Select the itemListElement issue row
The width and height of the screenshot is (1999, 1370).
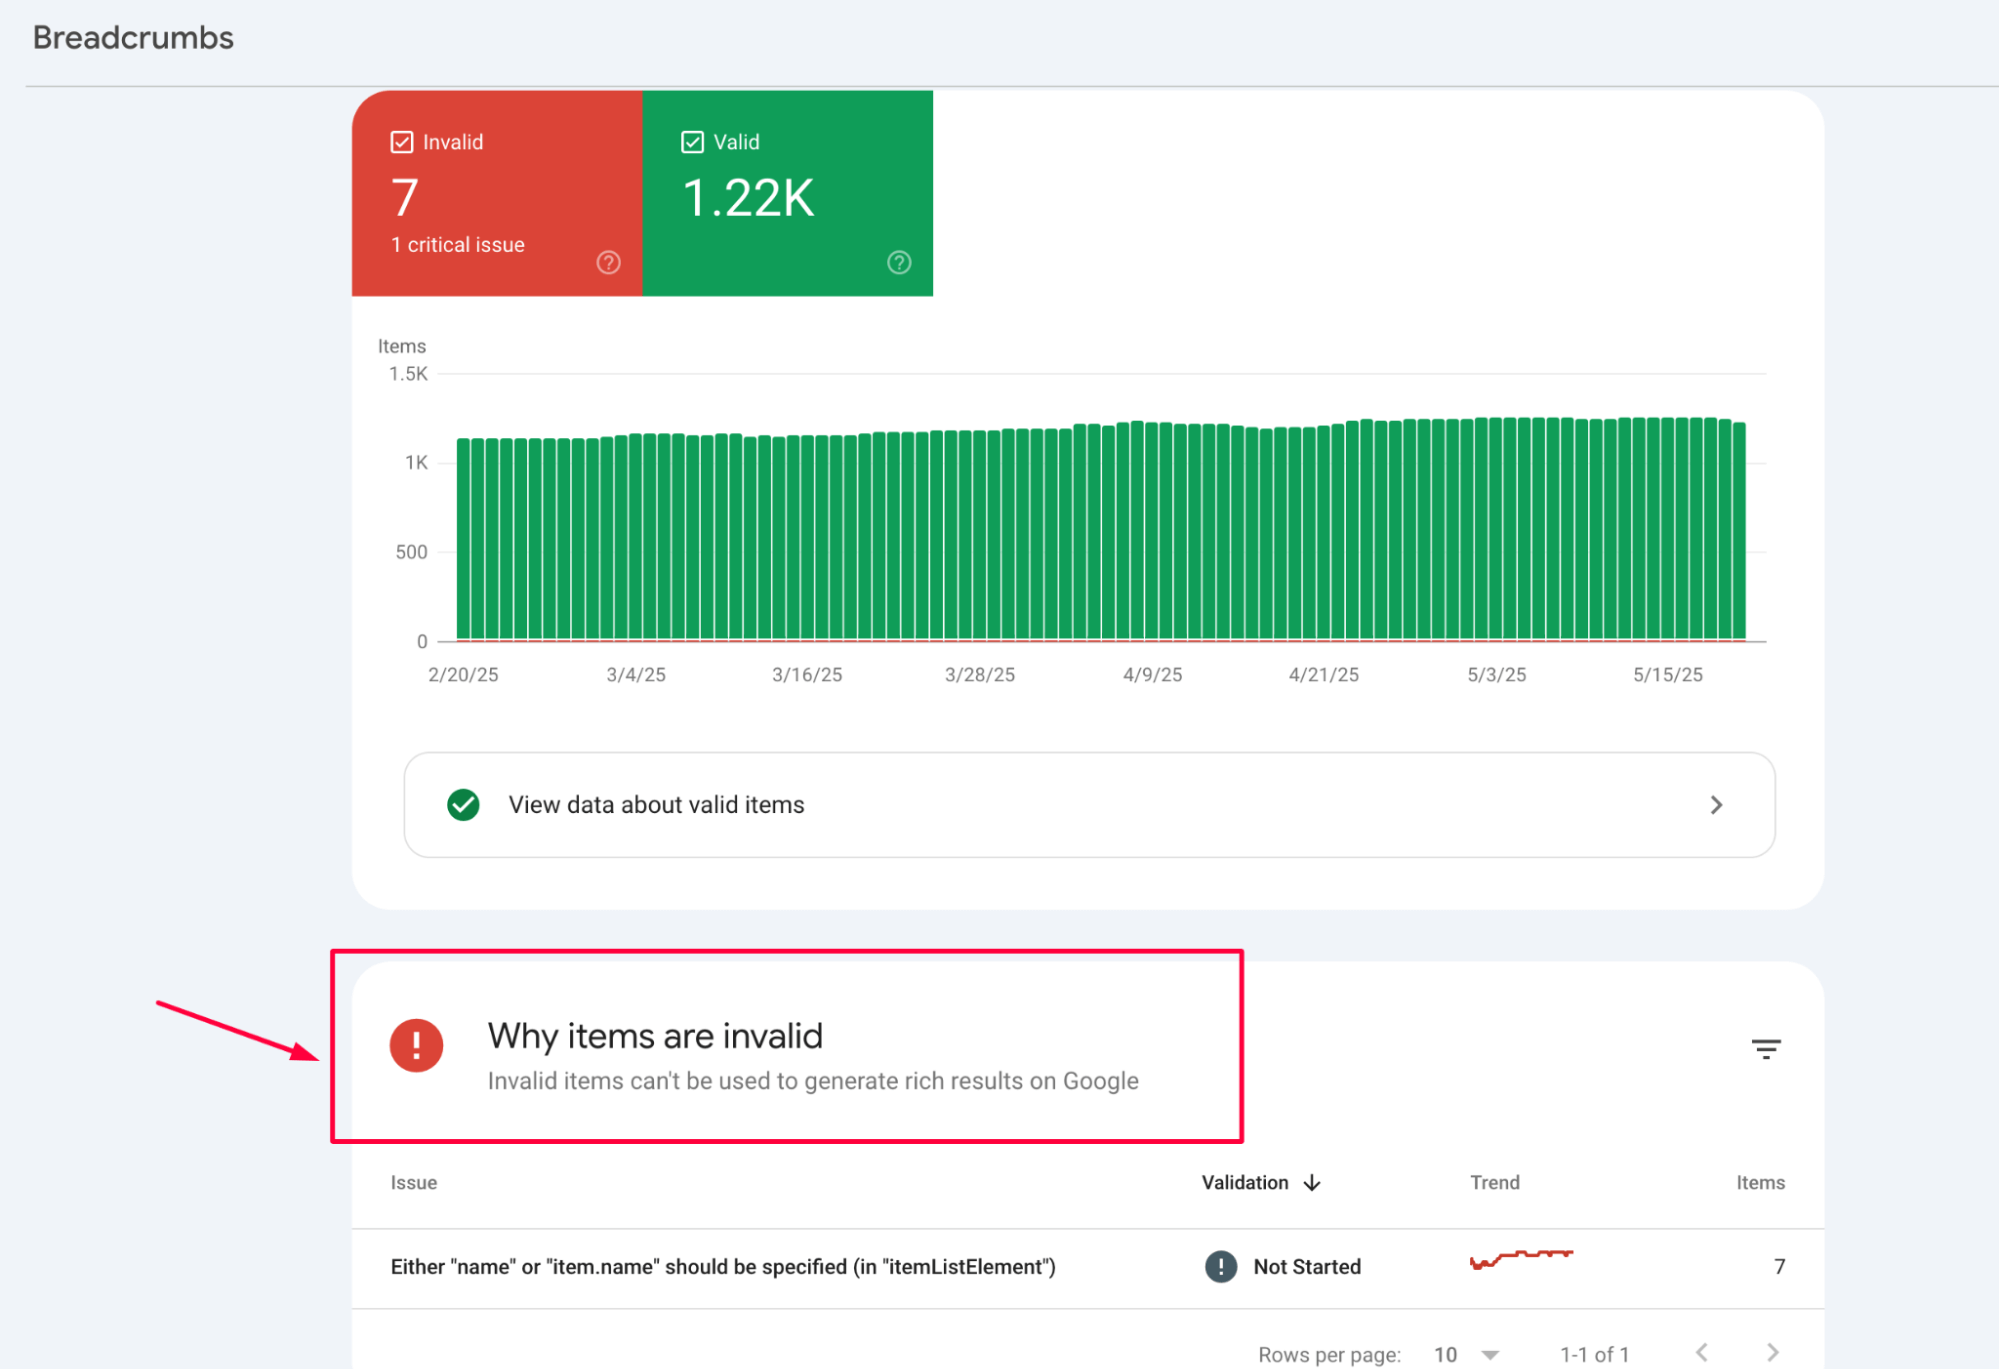click(722, 1266)
